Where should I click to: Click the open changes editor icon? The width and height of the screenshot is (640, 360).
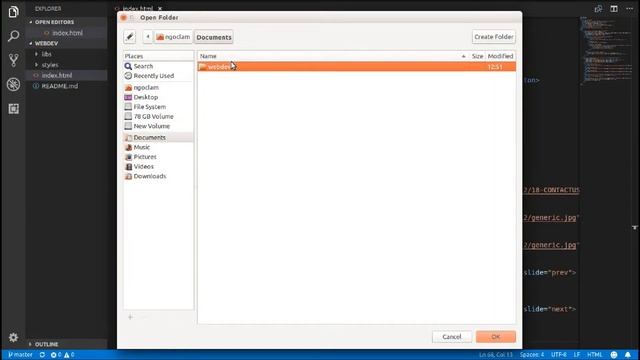598,9
